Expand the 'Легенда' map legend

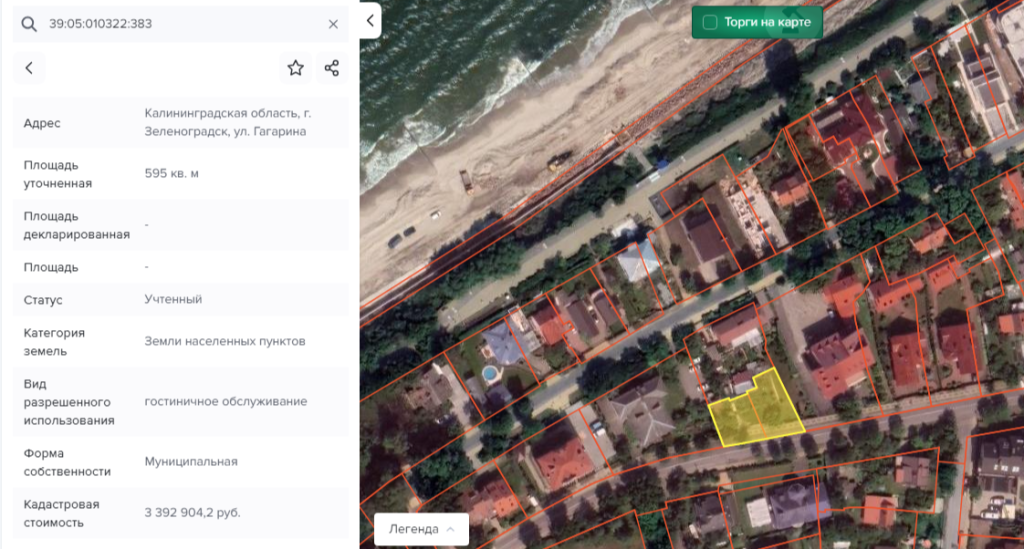tap(414, 529)
